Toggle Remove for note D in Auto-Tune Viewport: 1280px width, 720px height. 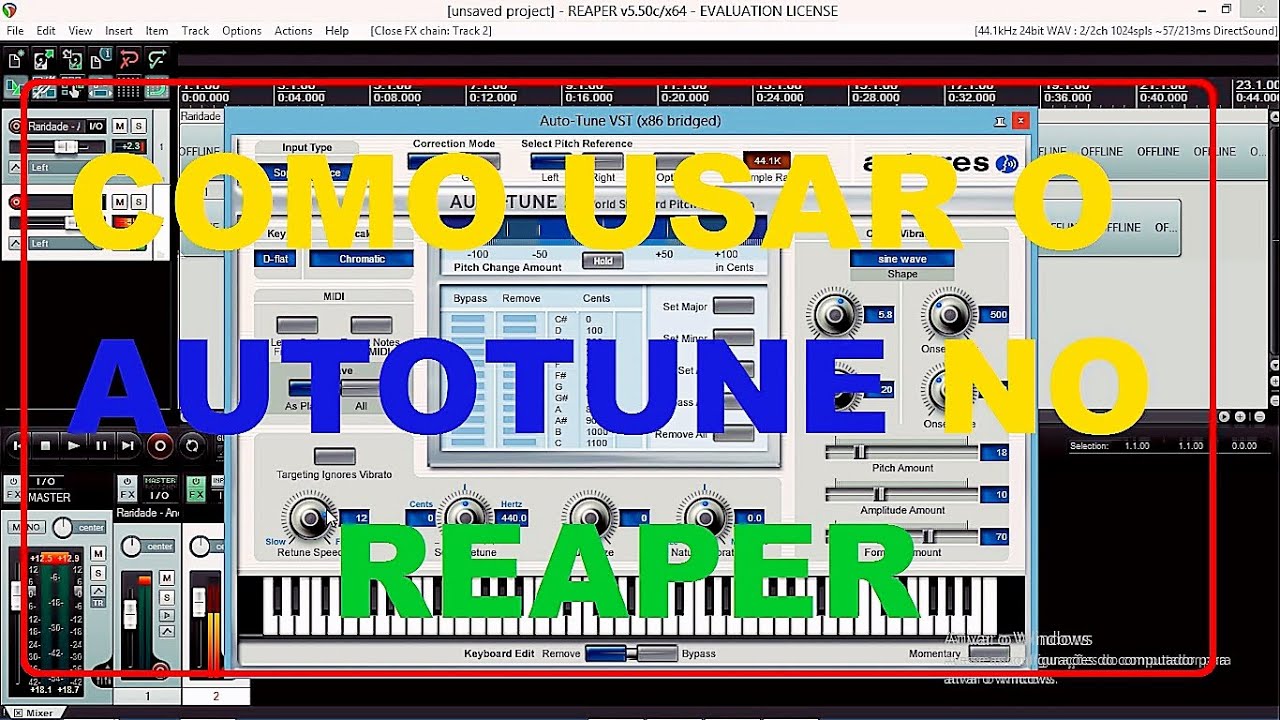coord(518,330)
